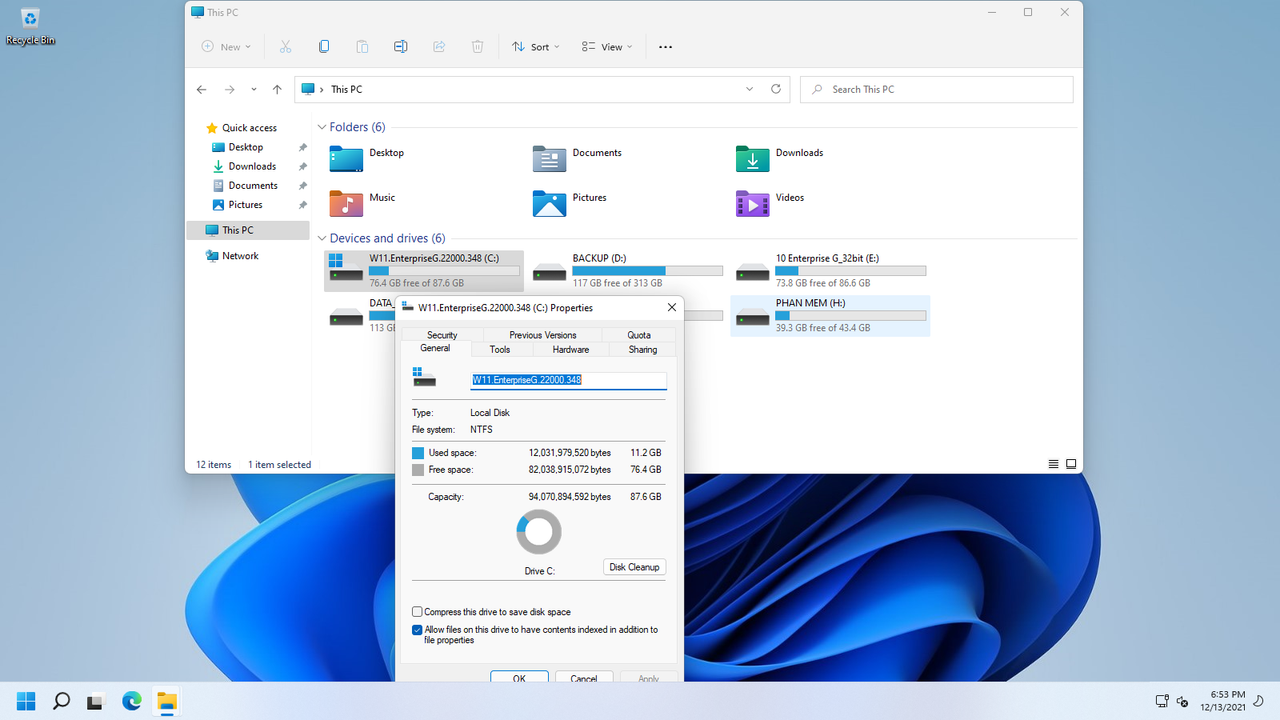This screenshot has height=720, width=1280.
Task: Open the Sort dropdown
Action: 535,46
